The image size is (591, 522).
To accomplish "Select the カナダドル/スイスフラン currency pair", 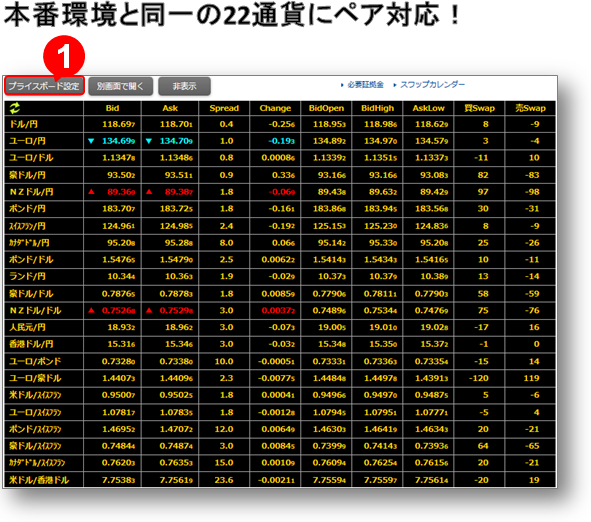I will (x=37, y=462).
